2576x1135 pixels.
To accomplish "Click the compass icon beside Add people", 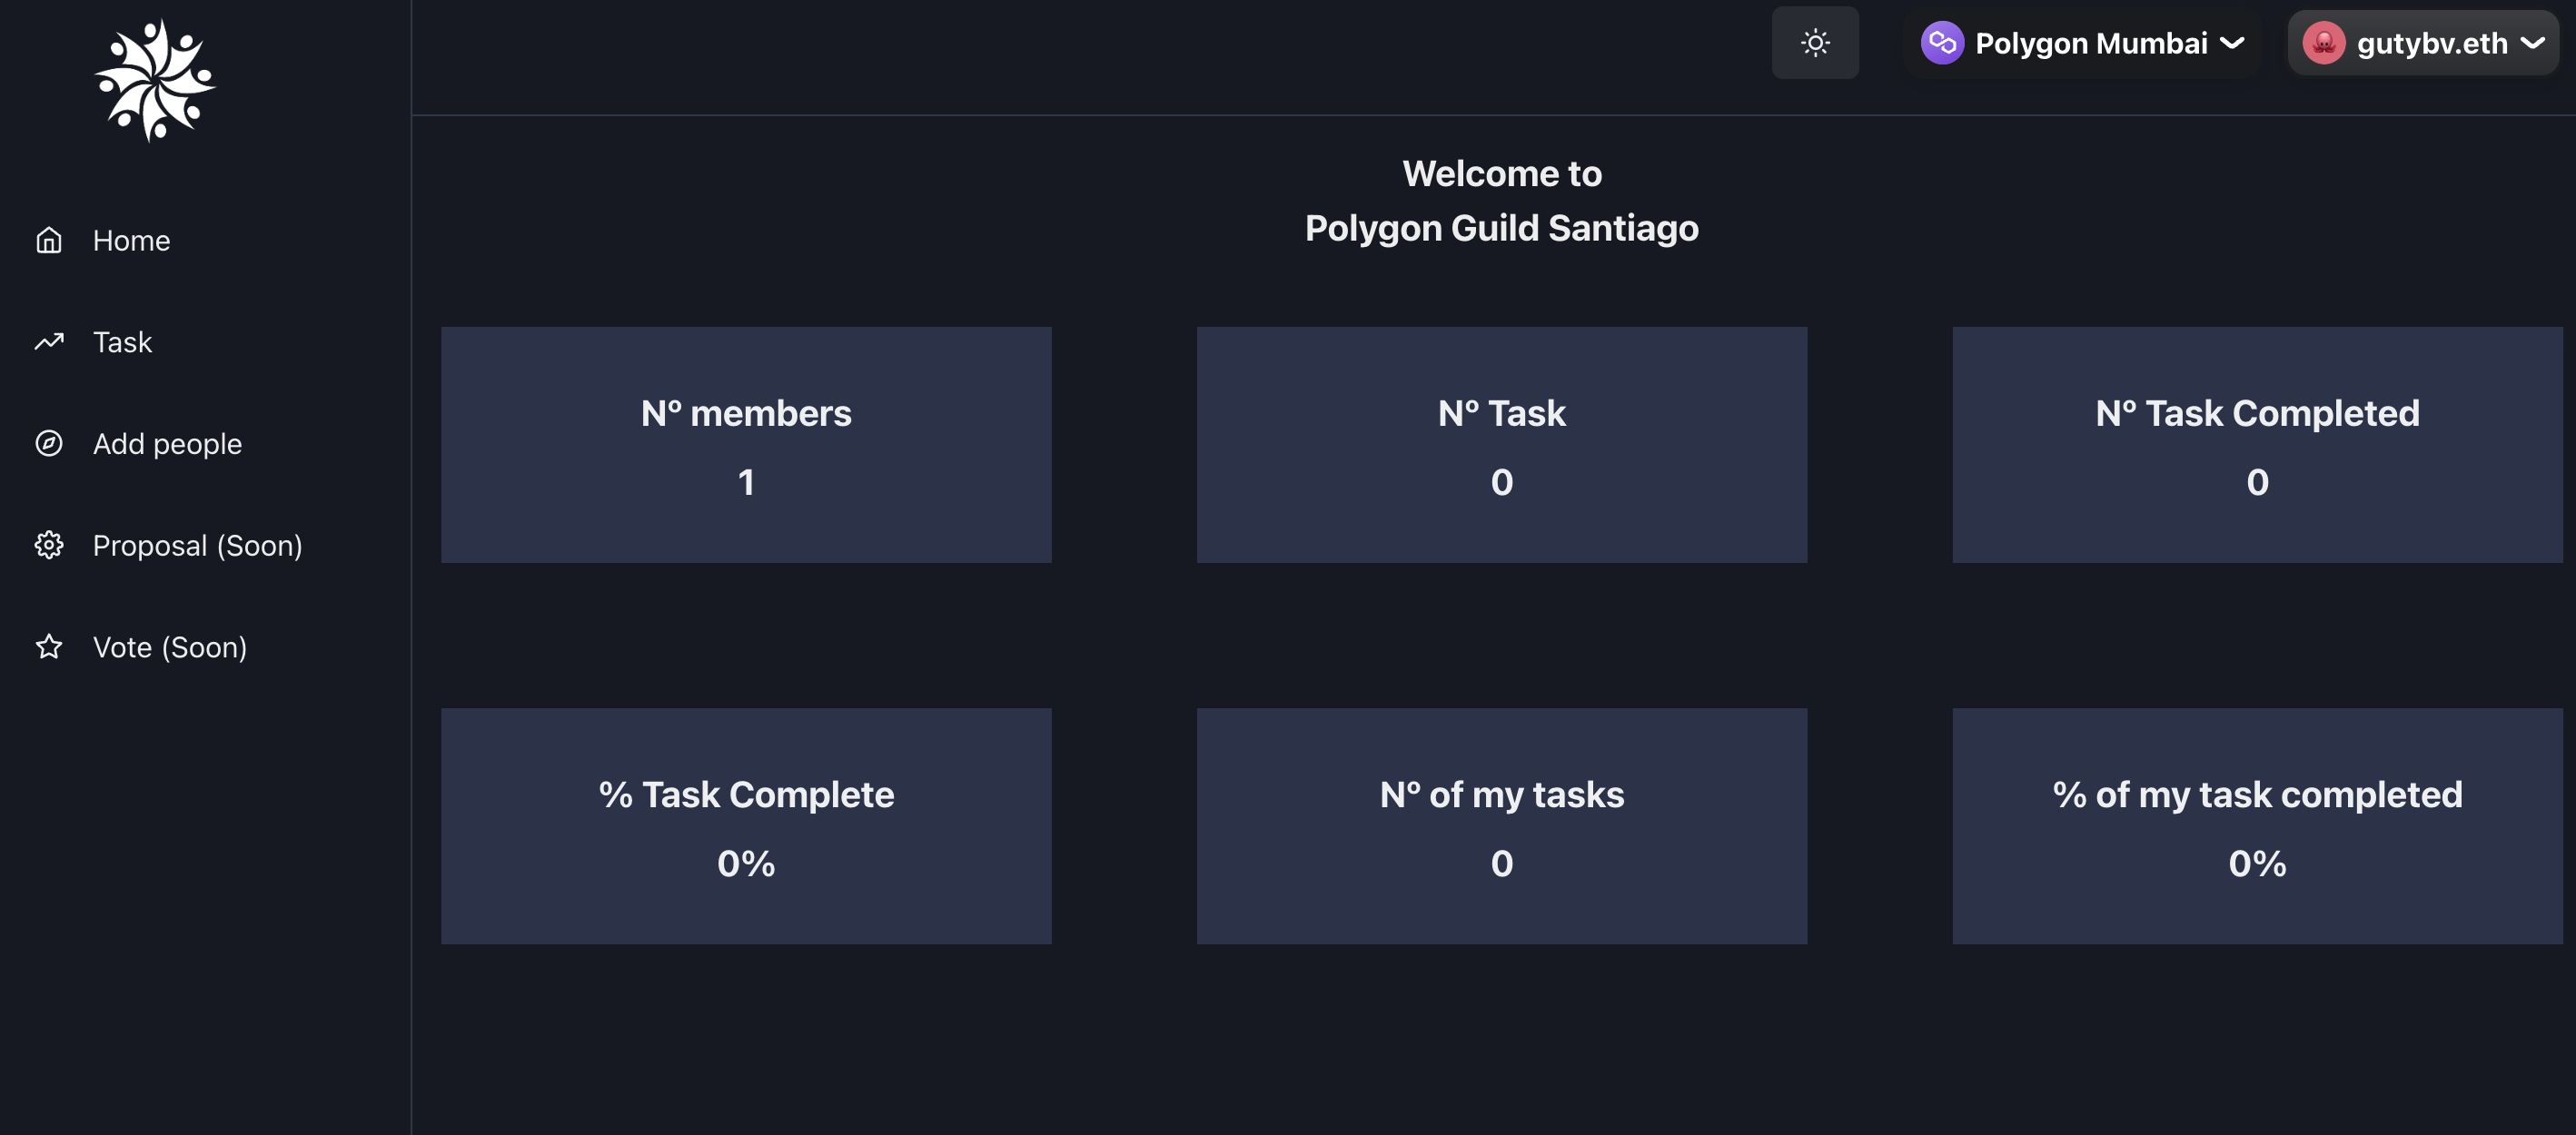I will click(x=49, y=443).
